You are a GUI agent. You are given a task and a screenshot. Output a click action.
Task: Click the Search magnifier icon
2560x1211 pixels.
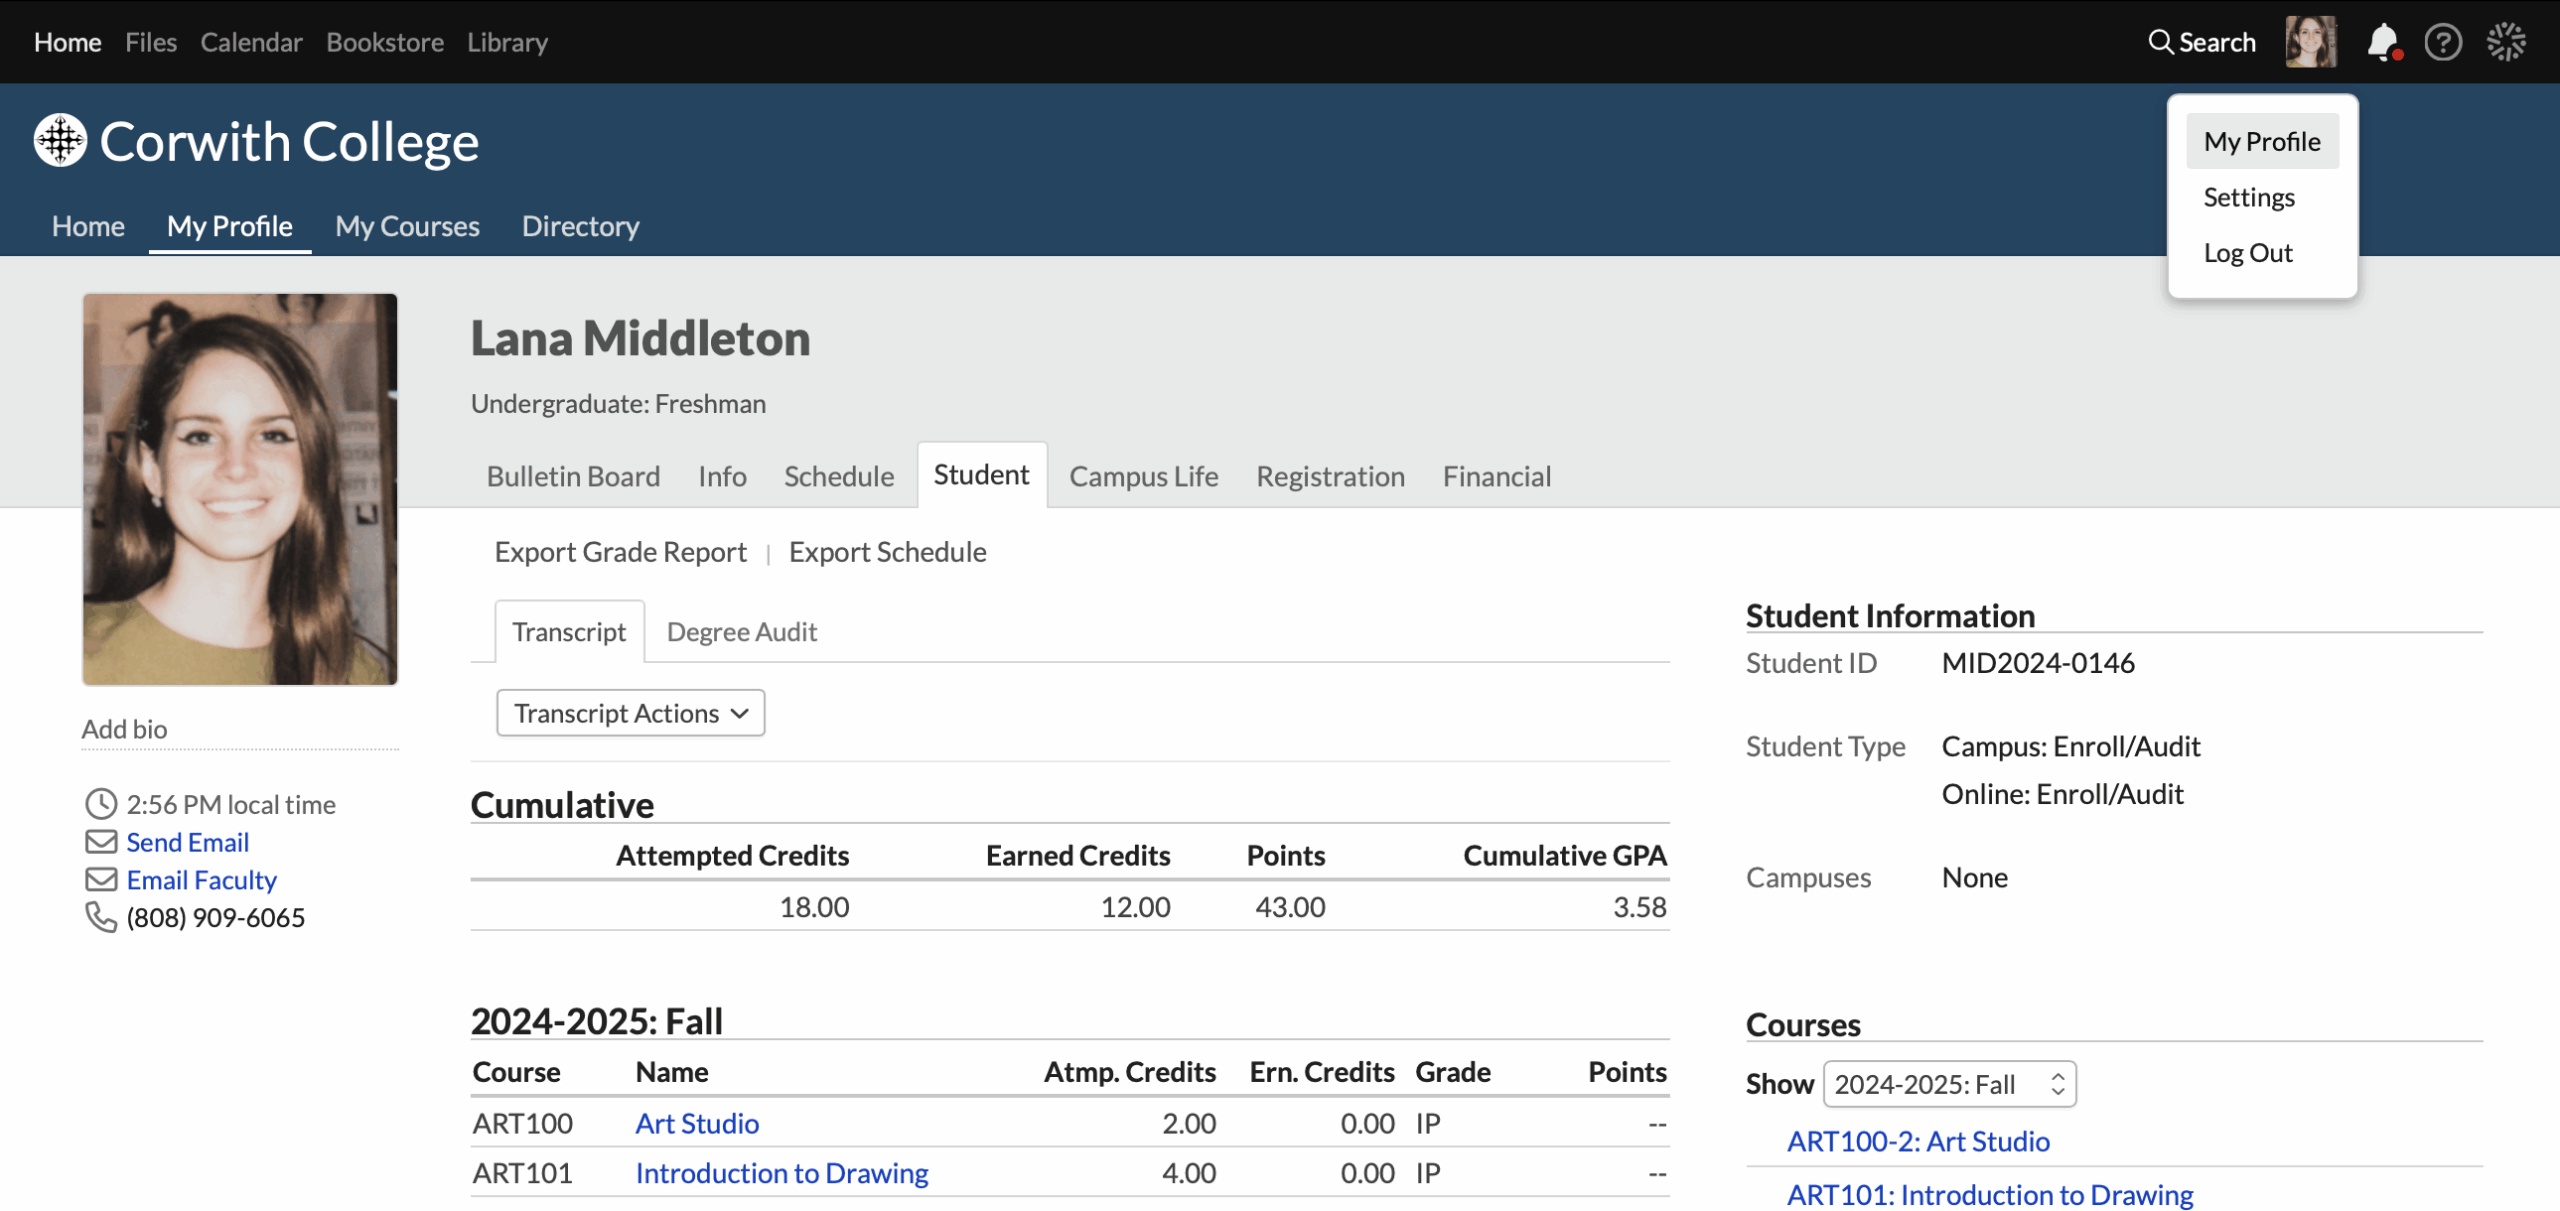(2160, 42)
